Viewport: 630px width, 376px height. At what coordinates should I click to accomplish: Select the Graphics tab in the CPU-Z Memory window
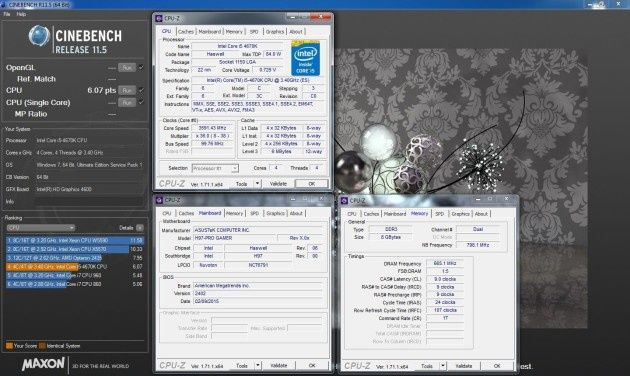tap(460, 214)
